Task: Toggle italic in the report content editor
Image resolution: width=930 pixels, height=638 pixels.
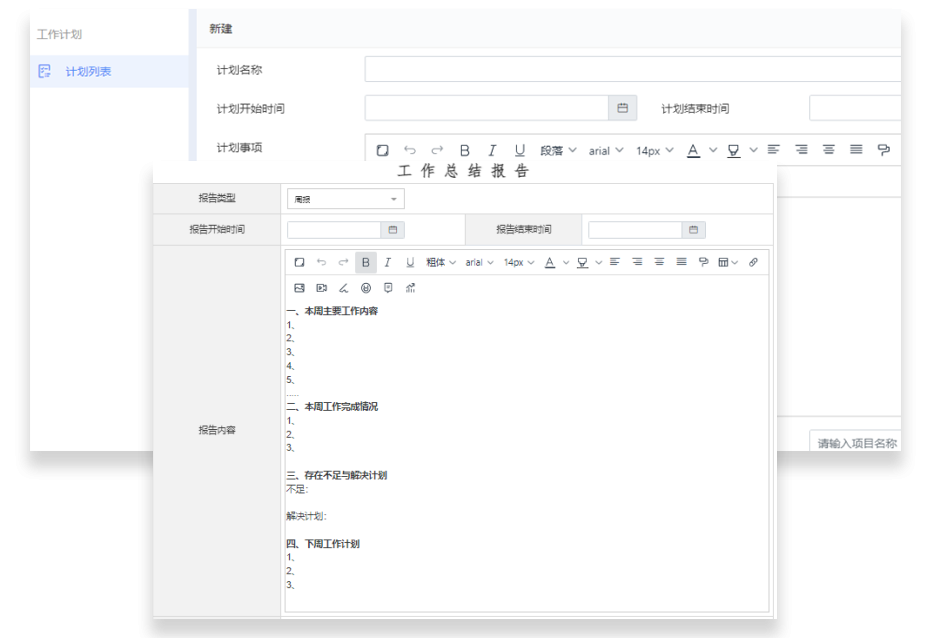Action: [x=387, y=262]
